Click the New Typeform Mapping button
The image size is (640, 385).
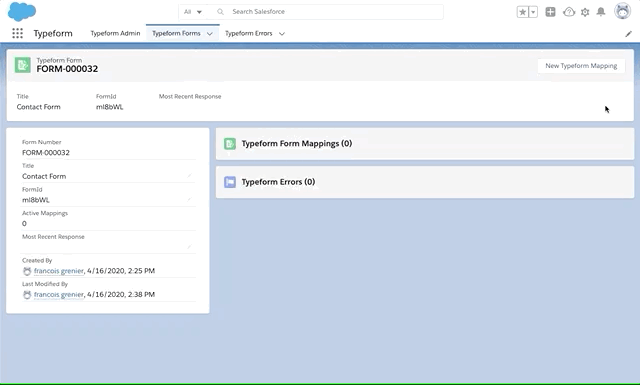[581, 66]
